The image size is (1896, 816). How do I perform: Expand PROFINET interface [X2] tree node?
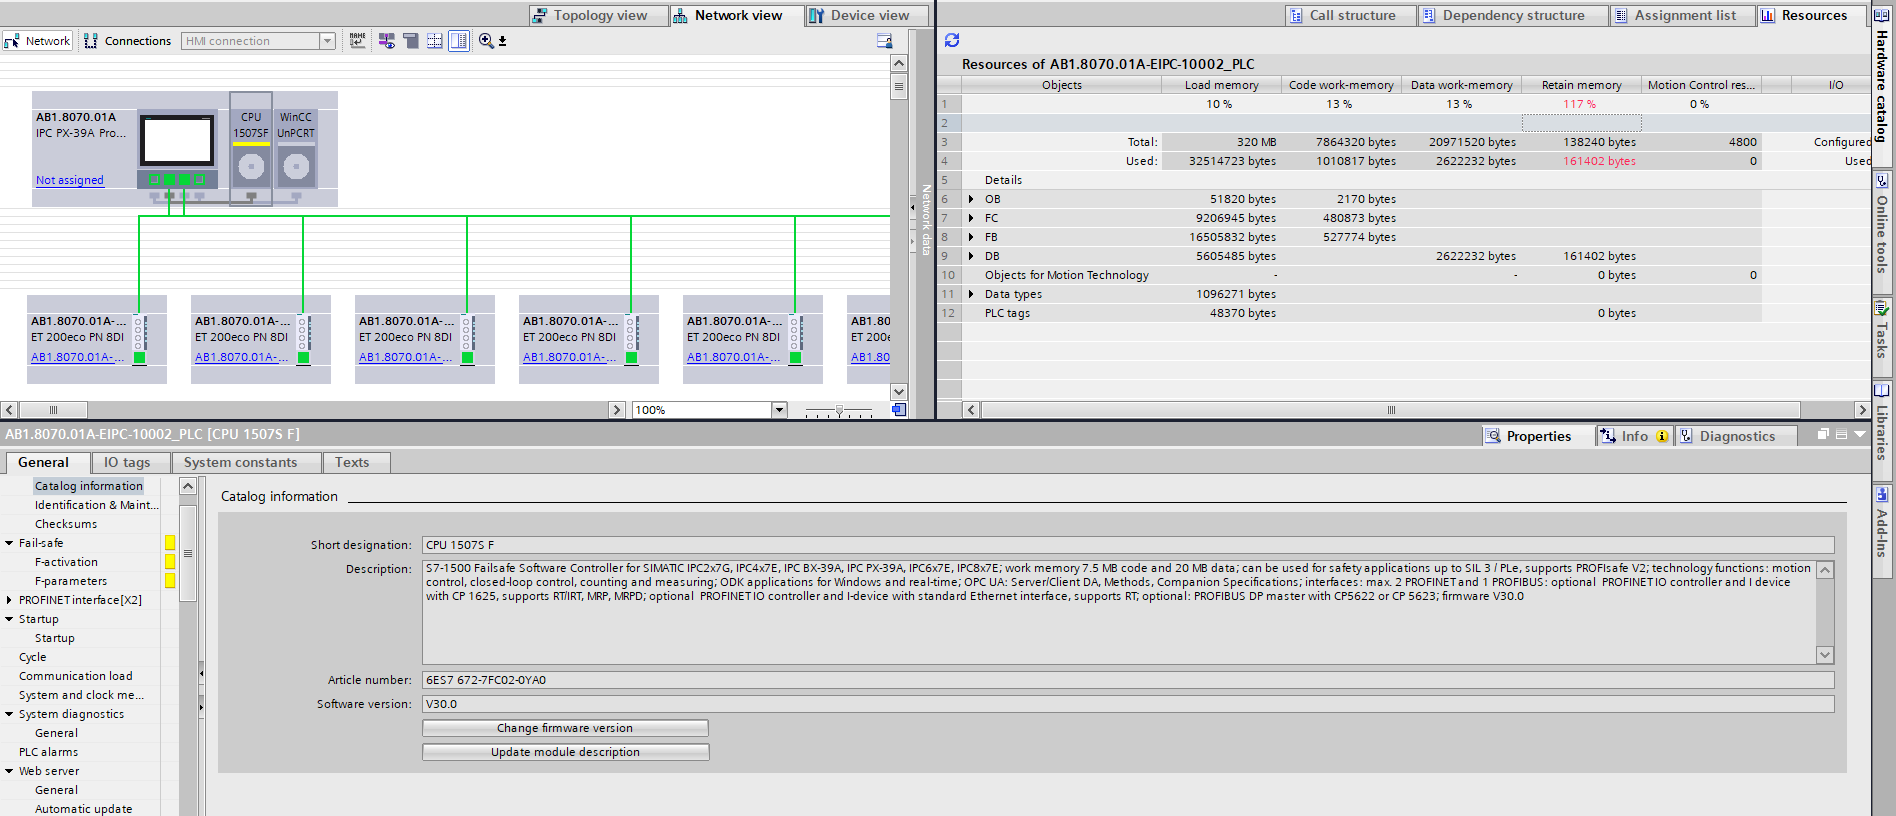tap(10, 600)
